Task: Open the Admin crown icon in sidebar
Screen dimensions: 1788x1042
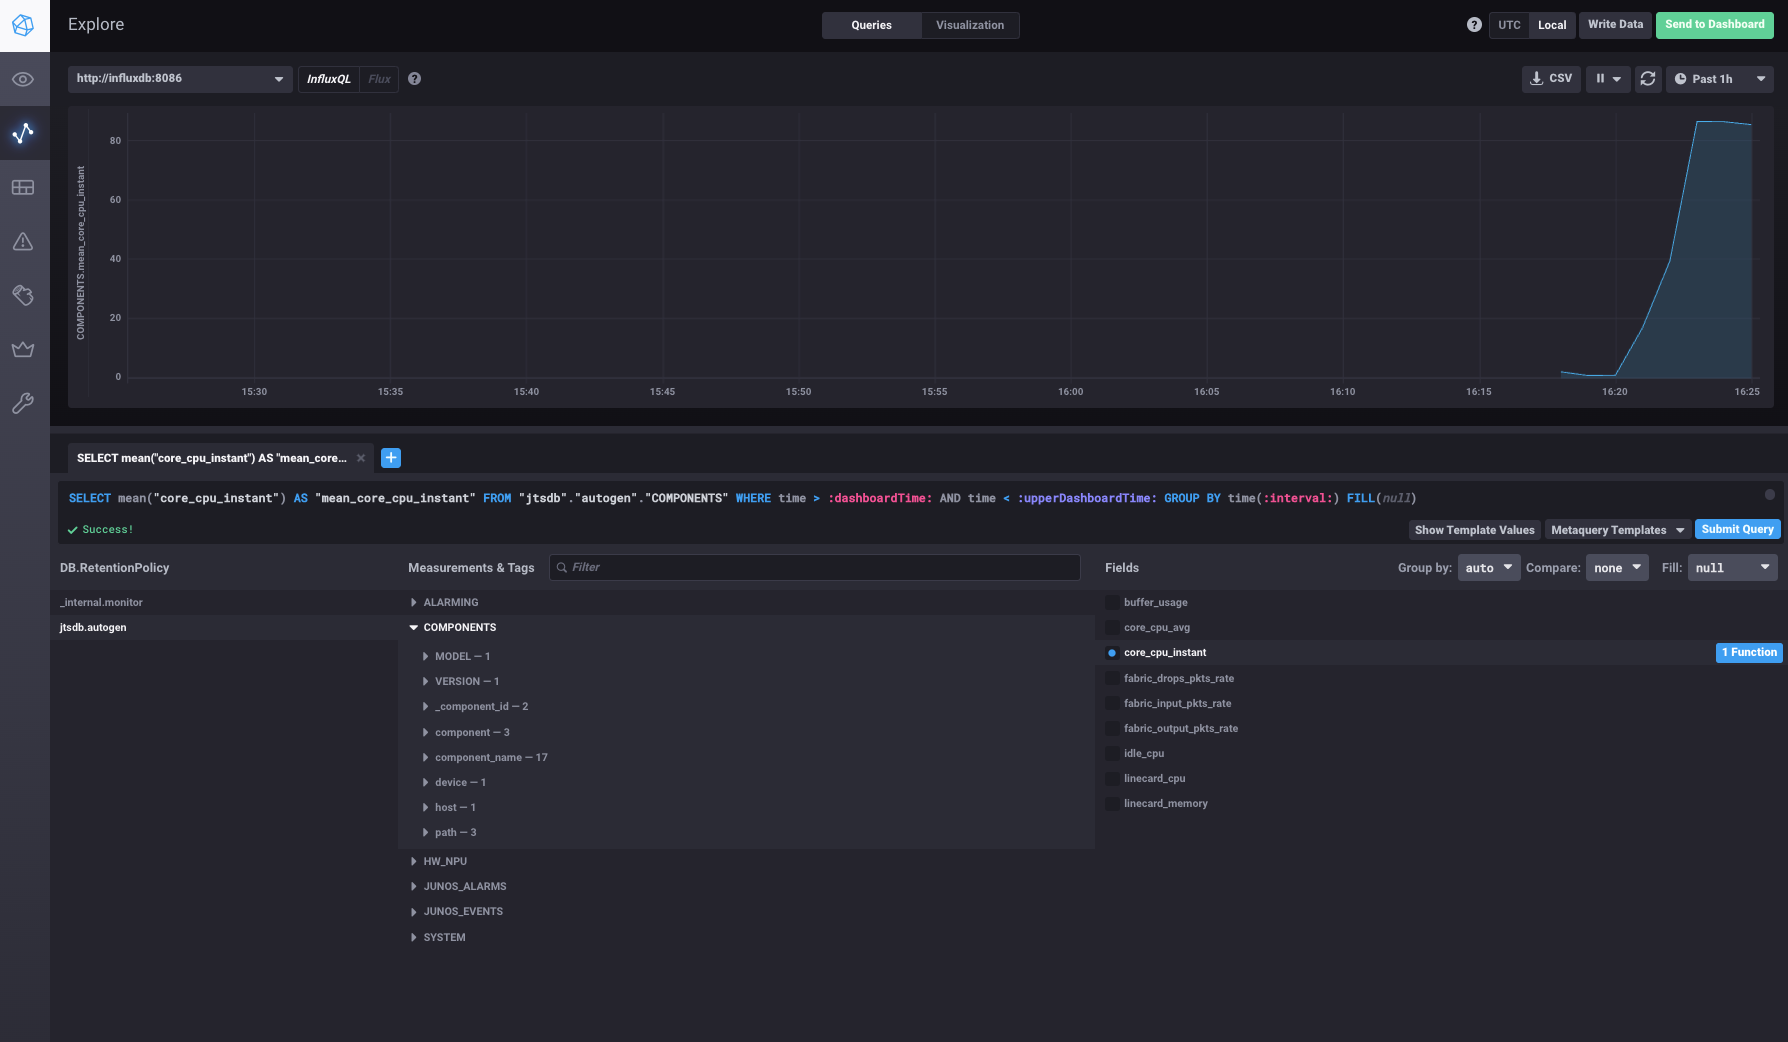Action: tap(23, 349)
